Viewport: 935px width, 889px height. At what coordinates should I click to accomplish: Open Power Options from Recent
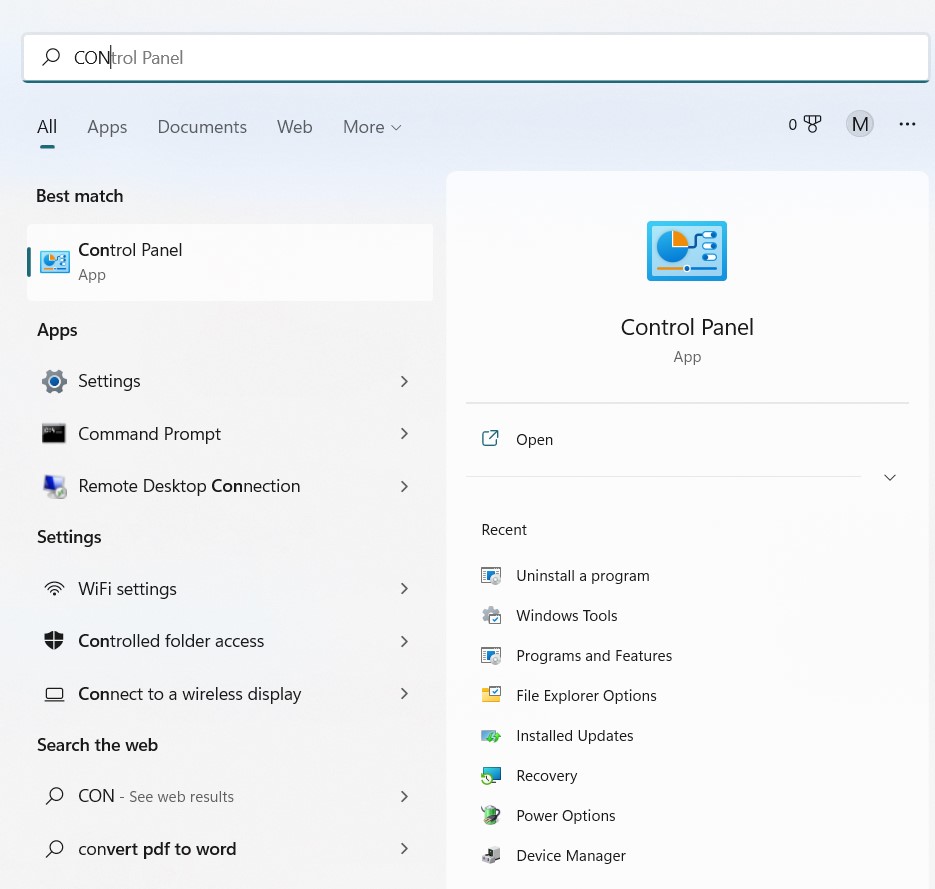(565, 815)
